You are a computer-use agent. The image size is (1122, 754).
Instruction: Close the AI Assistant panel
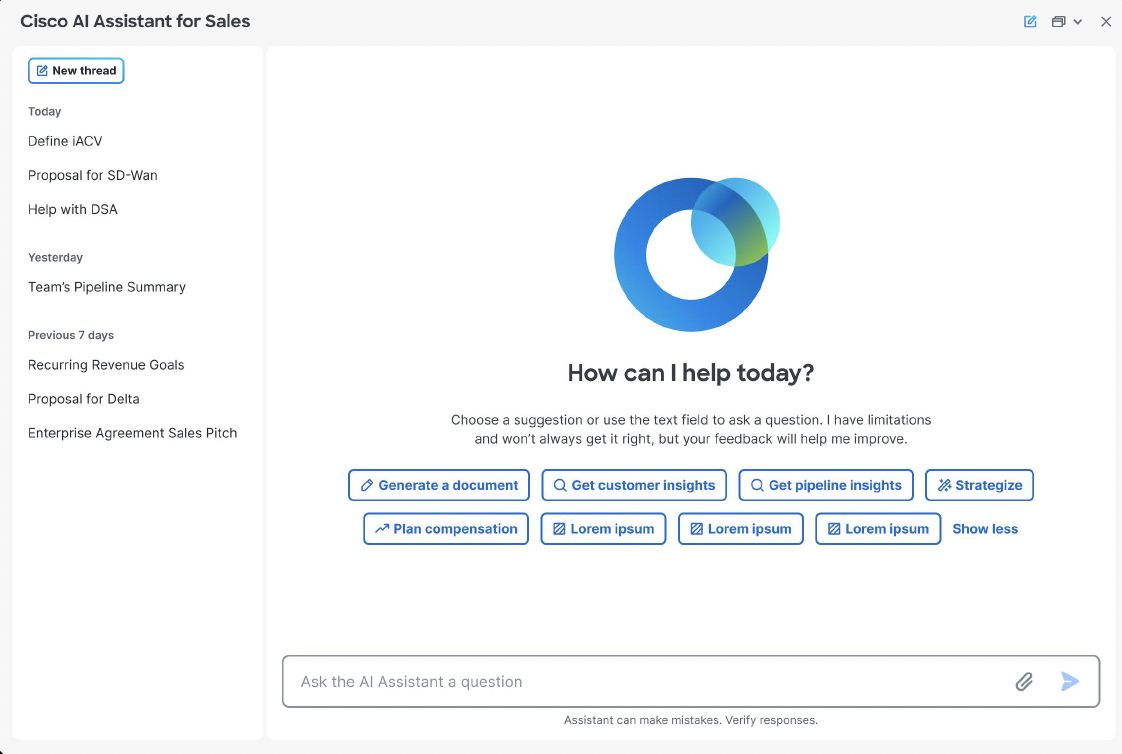click(1106, 21)
